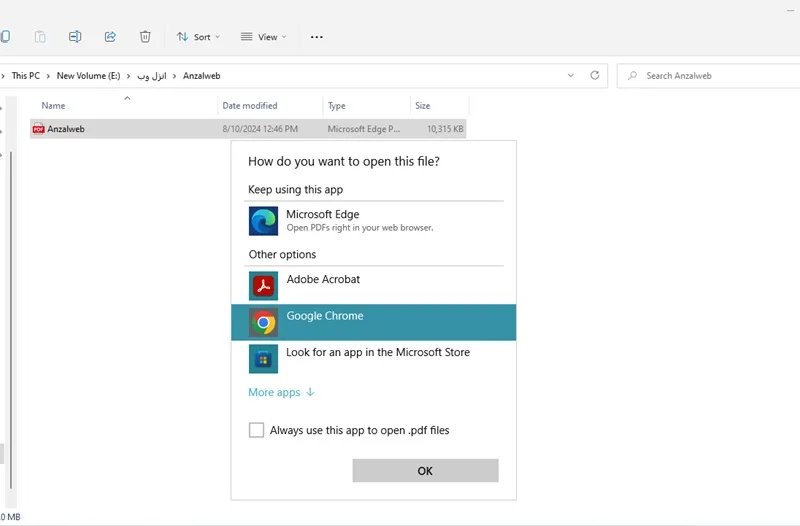
Task: Sort by the Date modified column
Action: coord(270,106)
